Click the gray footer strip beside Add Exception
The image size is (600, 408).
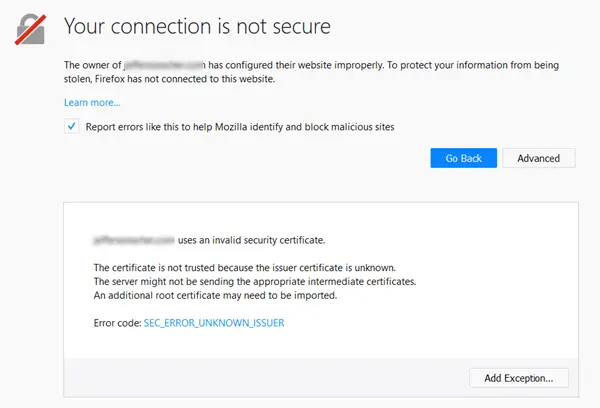click(x=264, y=378)
